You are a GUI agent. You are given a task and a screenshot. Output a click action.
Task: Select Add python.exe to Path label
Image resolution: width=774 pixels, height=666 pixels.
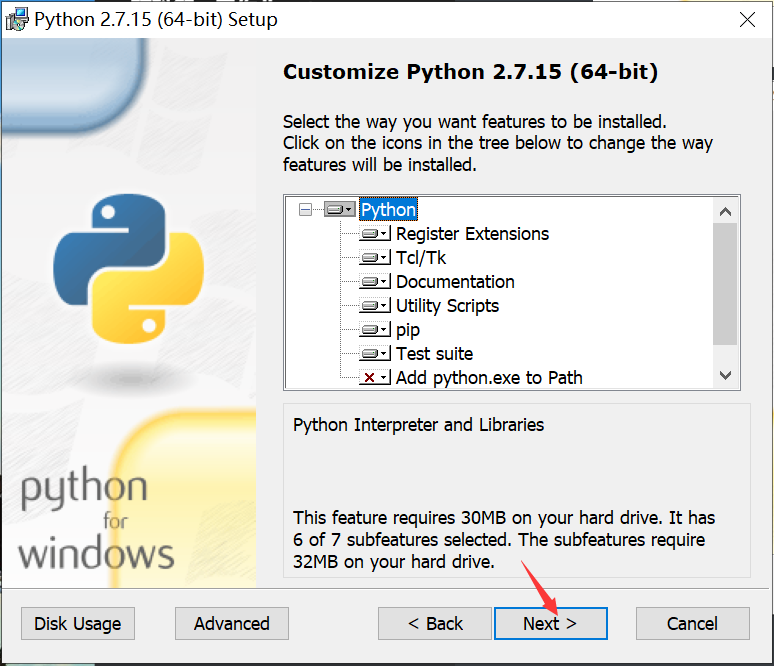click(x=489, y=378)
